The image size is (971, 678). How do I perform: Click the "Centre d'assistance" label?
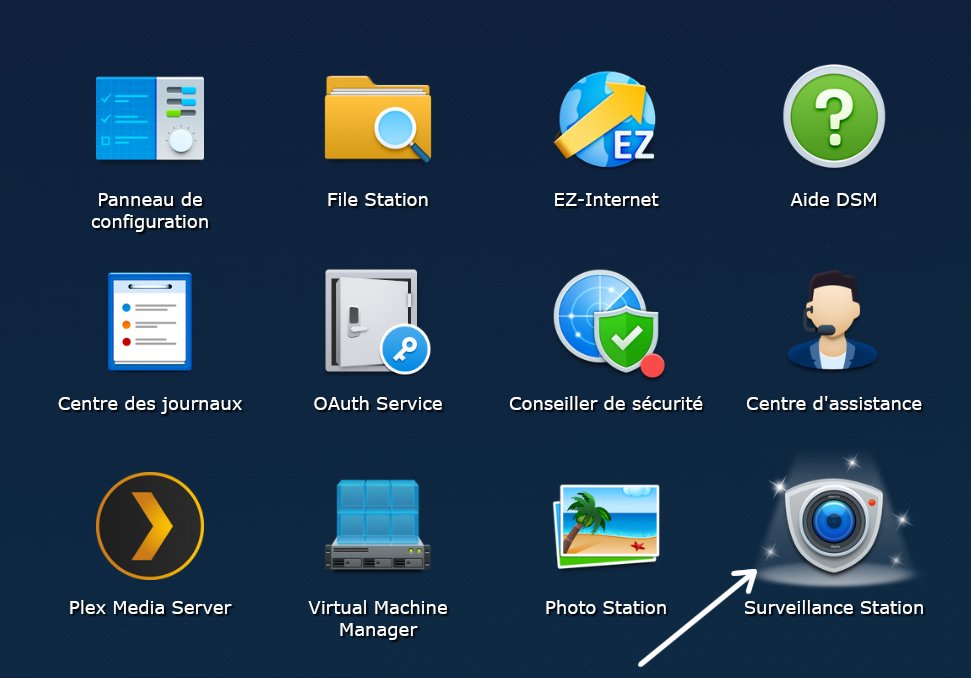pyautogui.click(x=834, y=404)
